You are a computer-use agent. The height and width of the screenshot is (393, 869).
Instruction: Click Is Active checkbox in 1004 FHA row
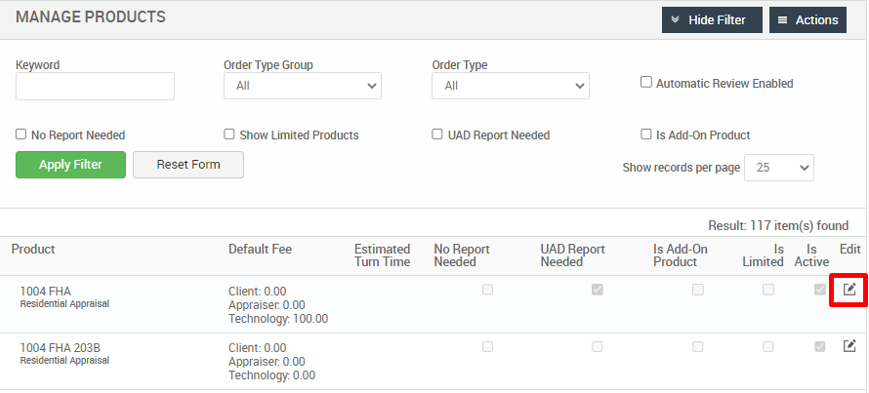[x=820, y=289]
